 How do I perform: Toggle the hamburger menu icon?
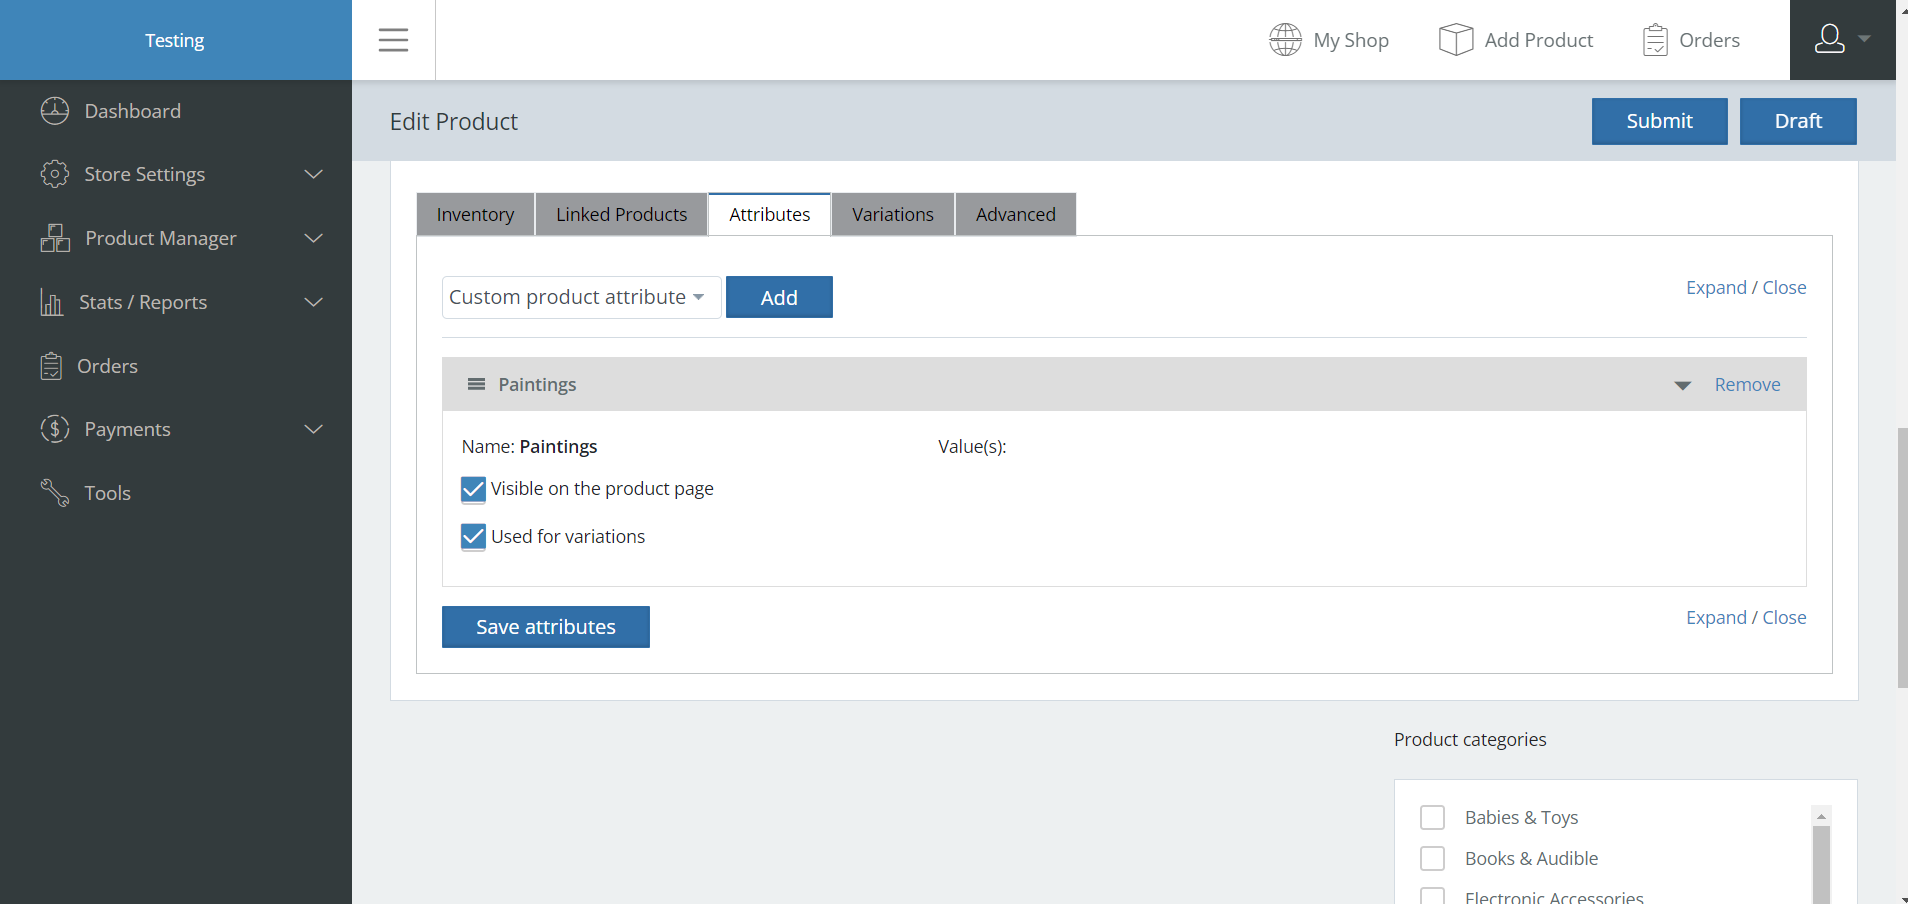[393, 40]
